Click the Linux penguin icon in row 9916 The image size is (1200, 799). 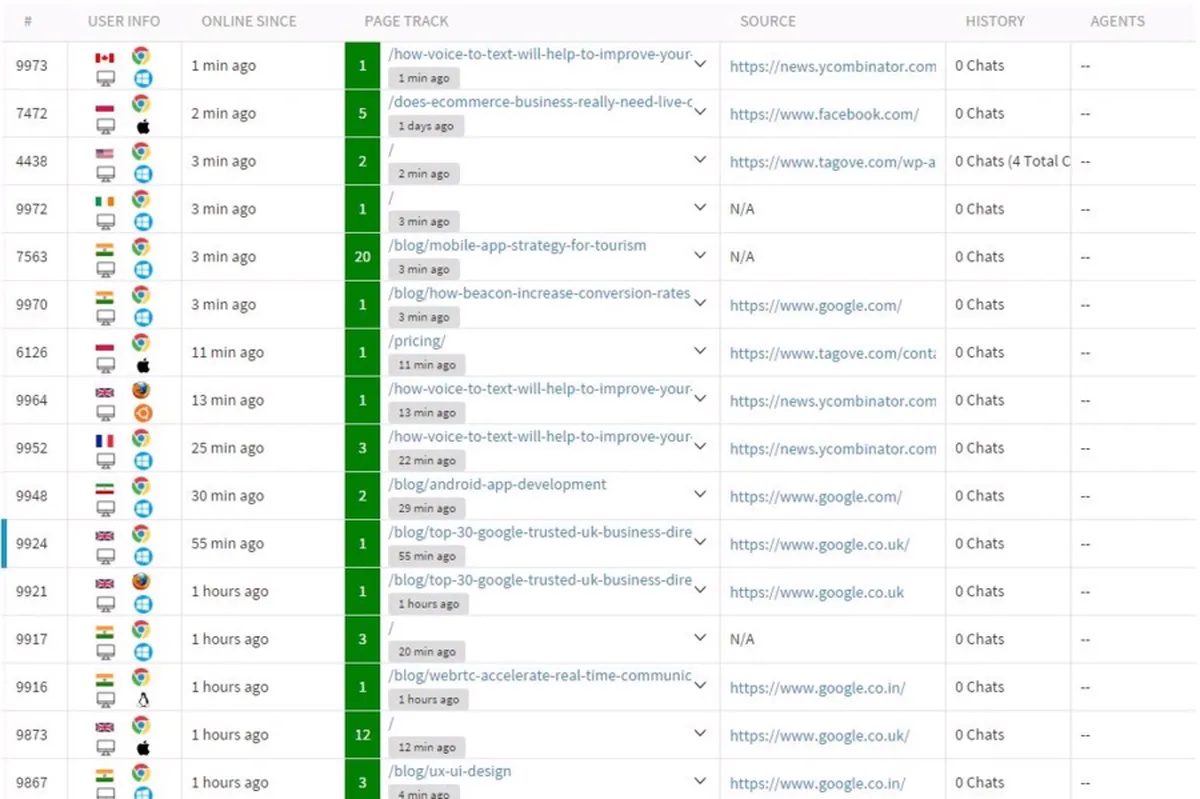click(x=142, y=700)
